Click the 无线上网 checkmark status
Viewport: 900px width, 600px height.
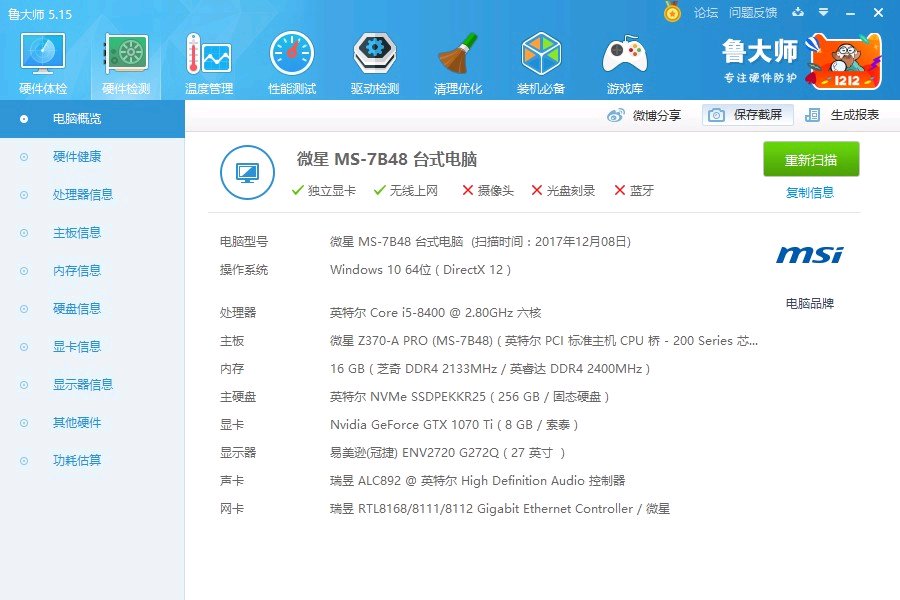tap(406, 191)
